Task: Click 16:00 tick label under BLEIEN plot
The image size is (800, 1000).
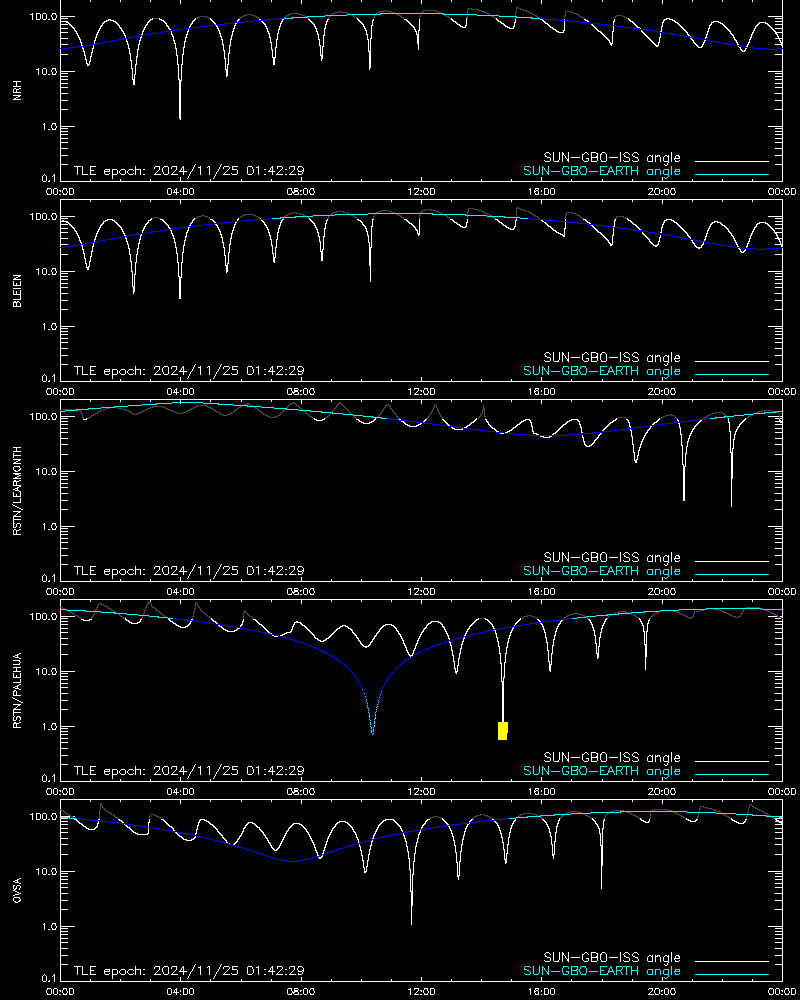Action: pyautogui.click(x=541, y=392)
